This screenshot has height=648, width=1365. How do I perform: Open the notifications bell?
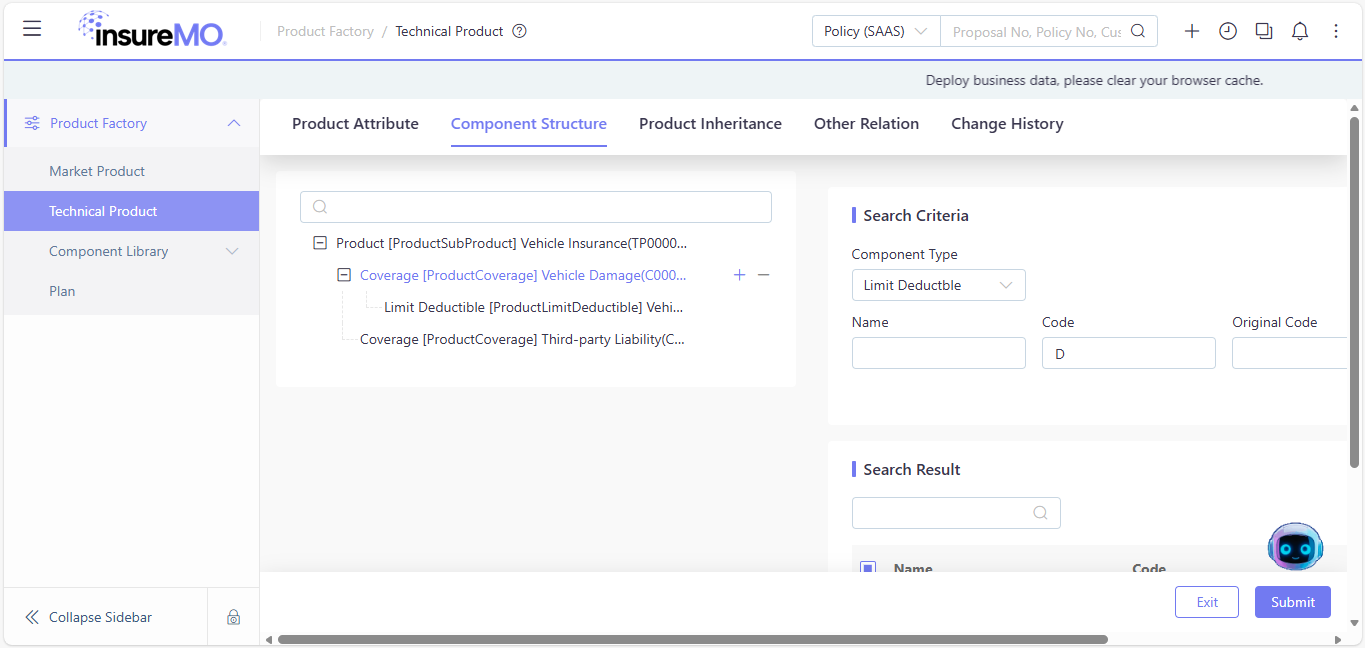click(1300, 31)
